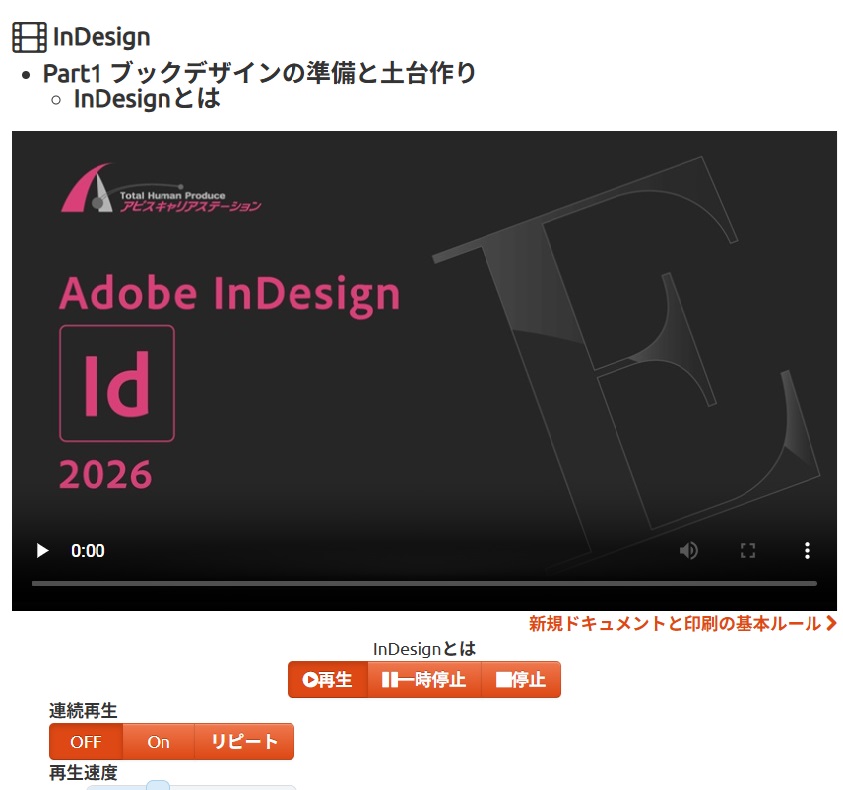The width and height of the screenshot is (843, 790).
Task: Open the video's three-dot options menu
Action: (807, 551)
